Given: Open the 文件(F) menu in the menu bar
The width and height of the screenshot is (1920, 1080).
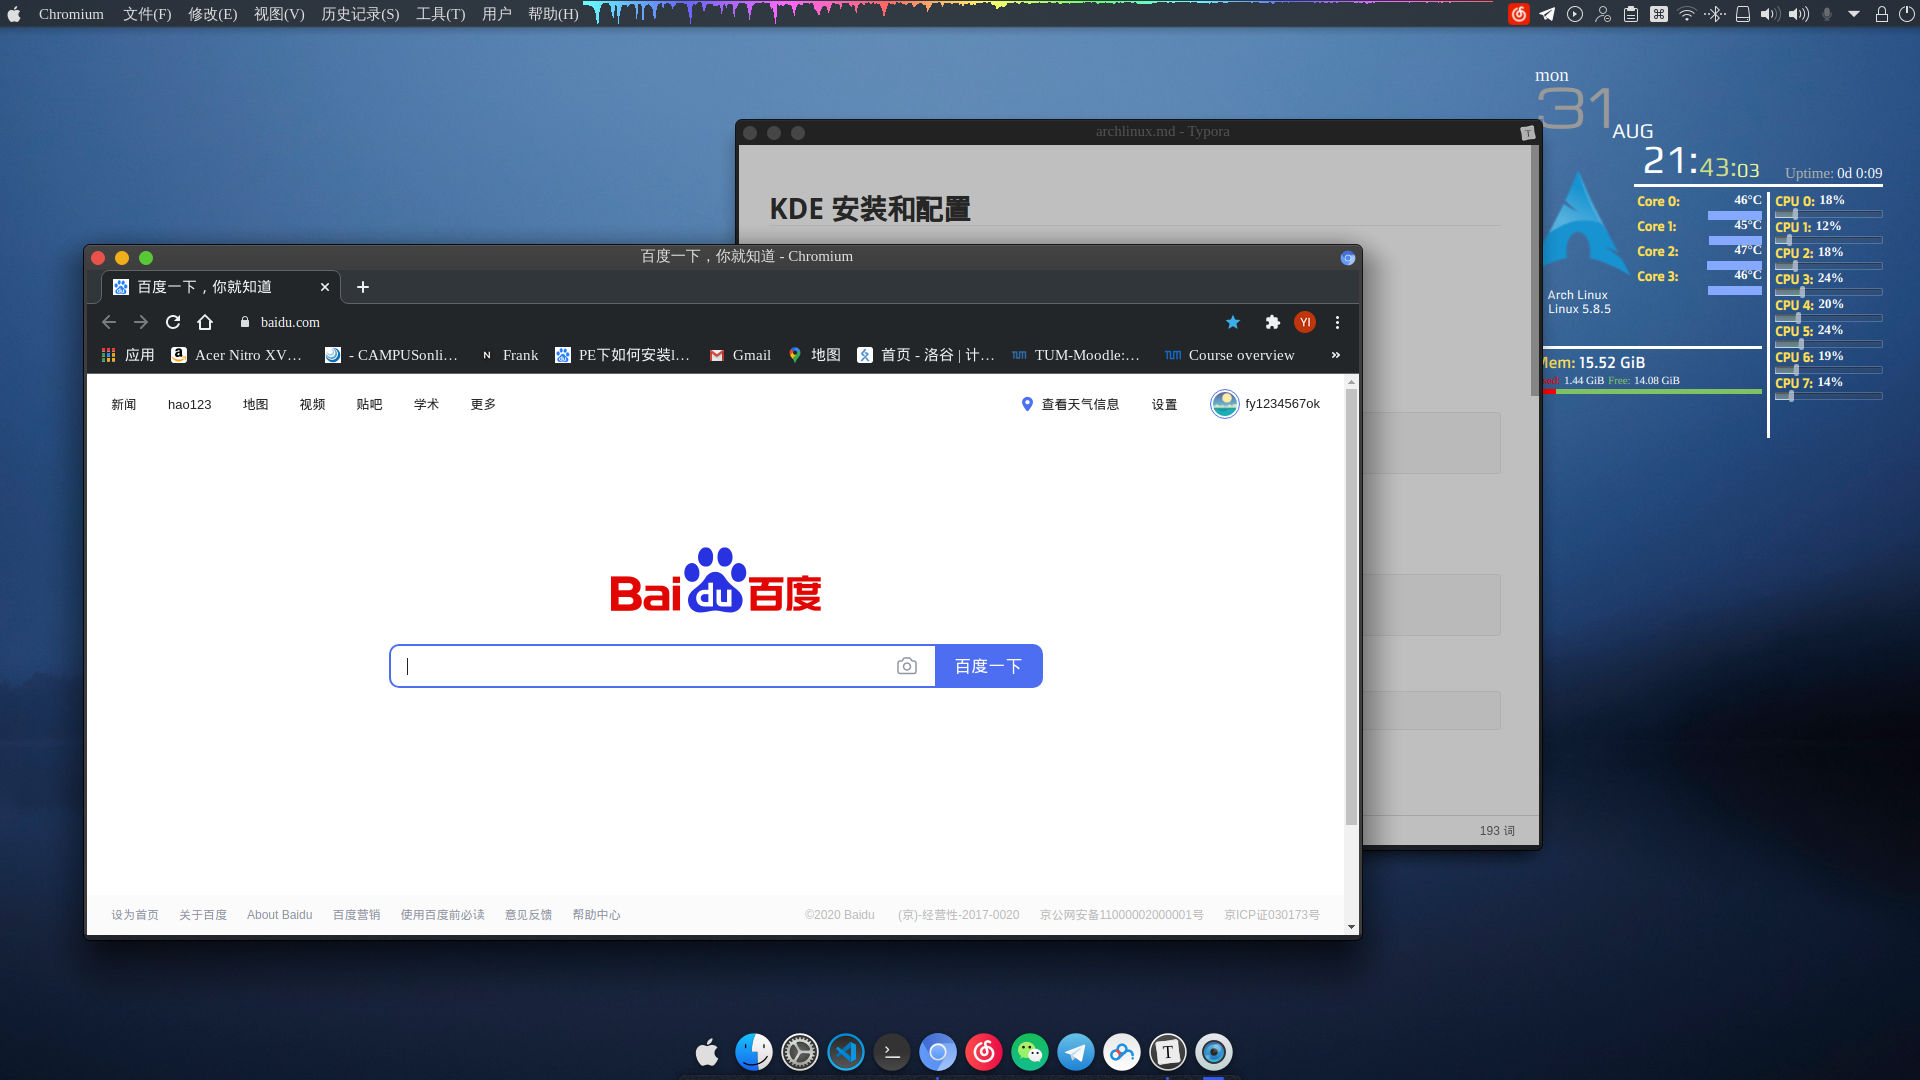Looking at the screenshot, I should (x=147, y=14).
